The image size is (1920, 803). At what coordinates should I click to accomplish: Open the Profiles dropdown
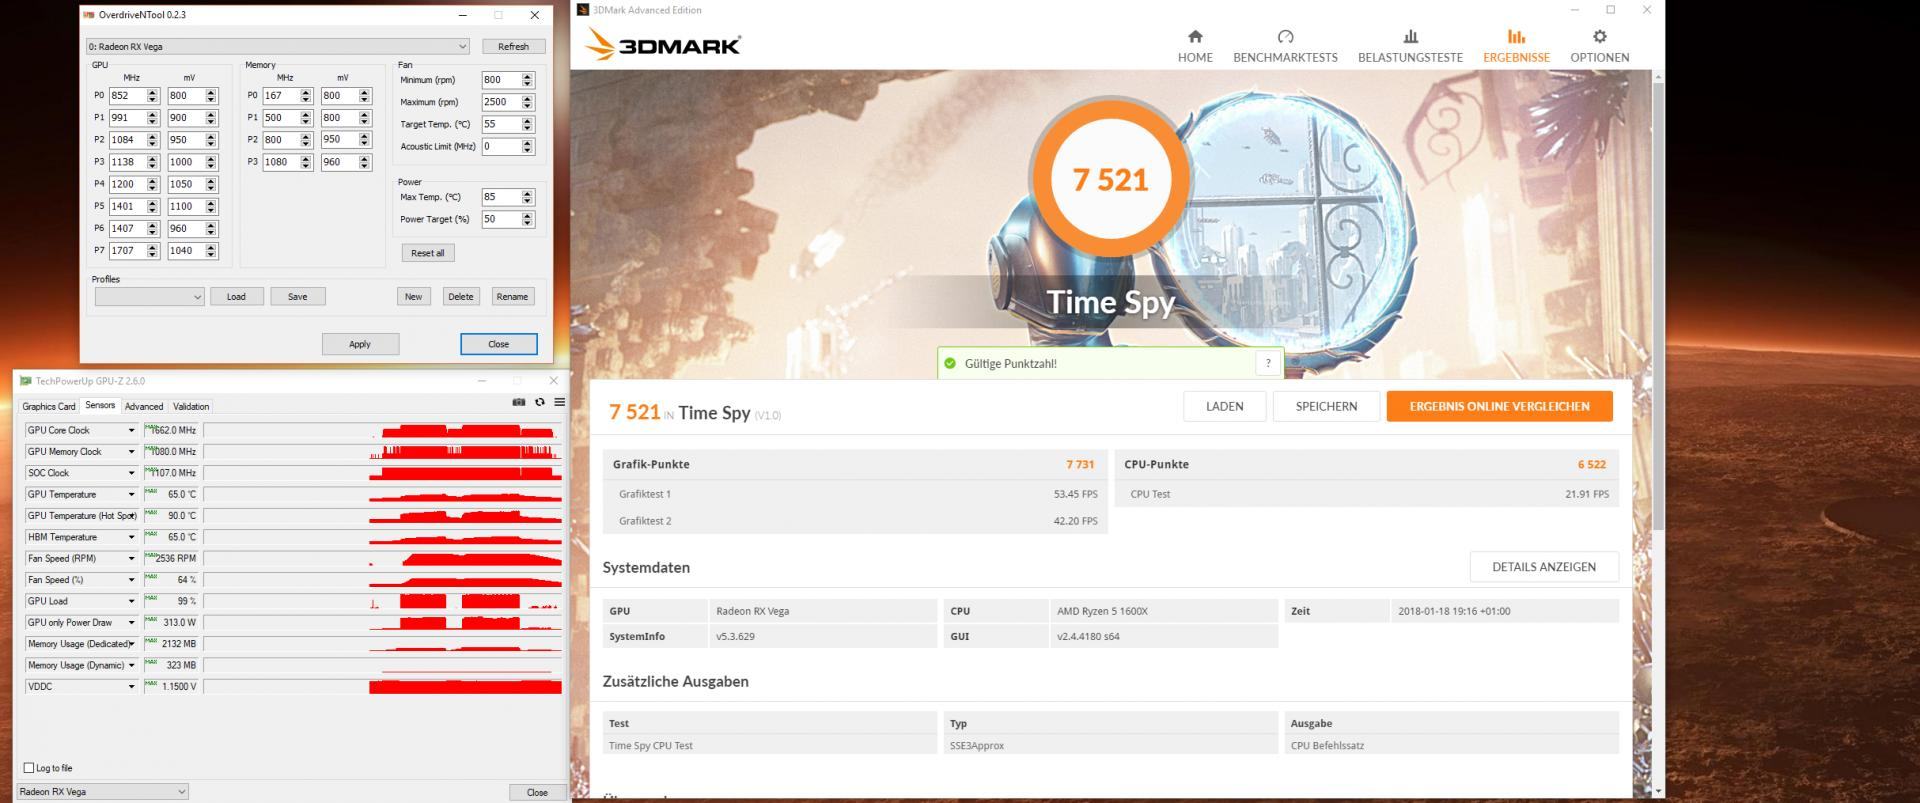click(x=149, y=296)
